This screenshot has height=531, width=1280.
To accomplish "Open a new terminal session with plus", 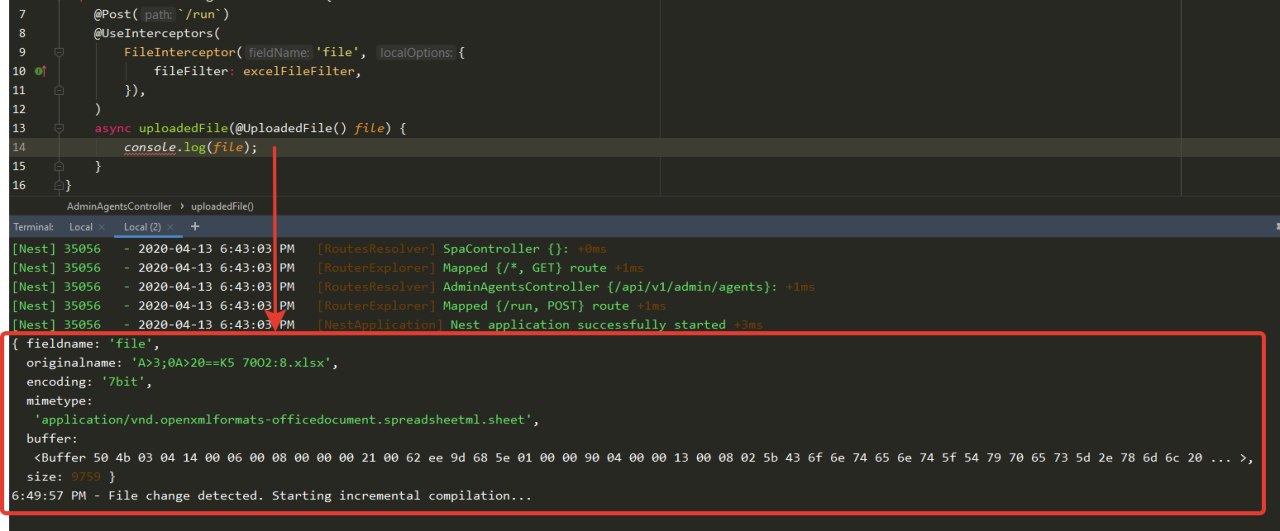I will [195, 227].
